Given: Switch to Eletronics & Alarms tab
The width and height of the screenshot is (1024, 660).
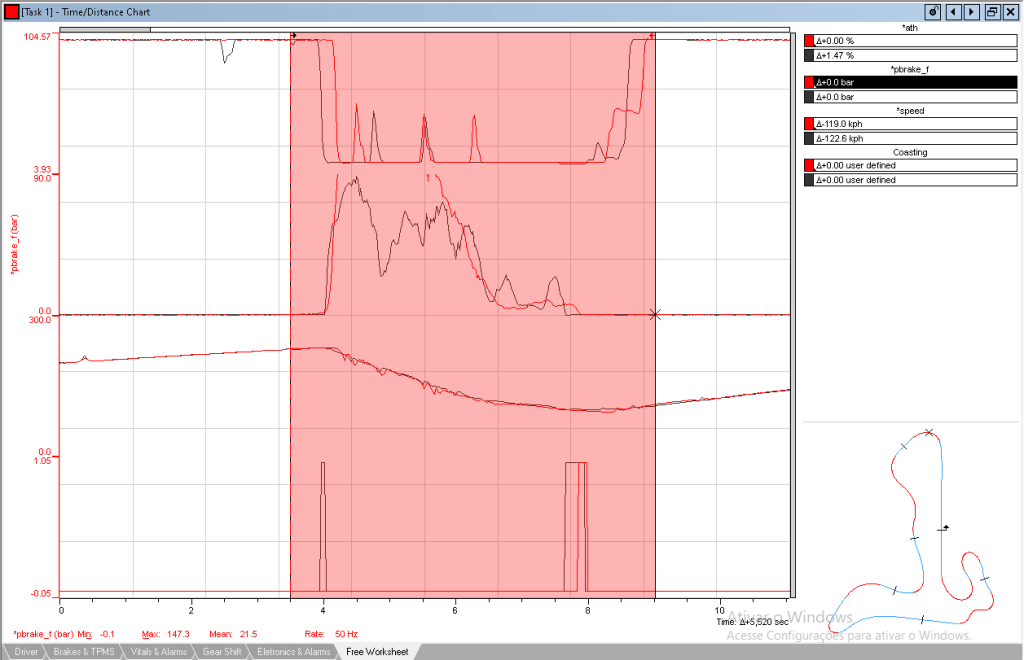Looking at the screenshot, I should click(293, 652).
